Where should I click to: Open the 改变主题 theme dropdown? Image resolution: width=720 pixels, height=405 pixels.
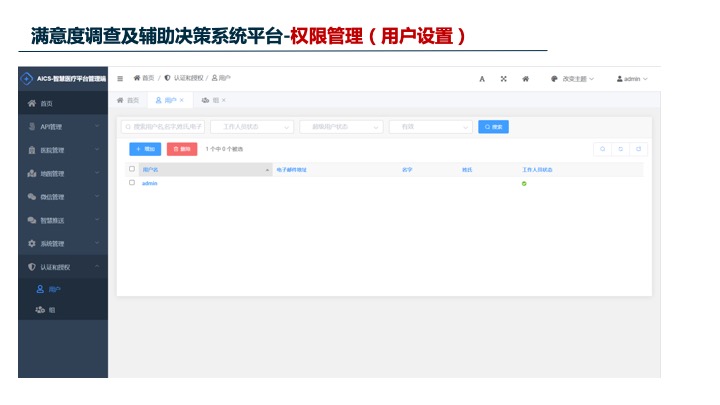572,79
